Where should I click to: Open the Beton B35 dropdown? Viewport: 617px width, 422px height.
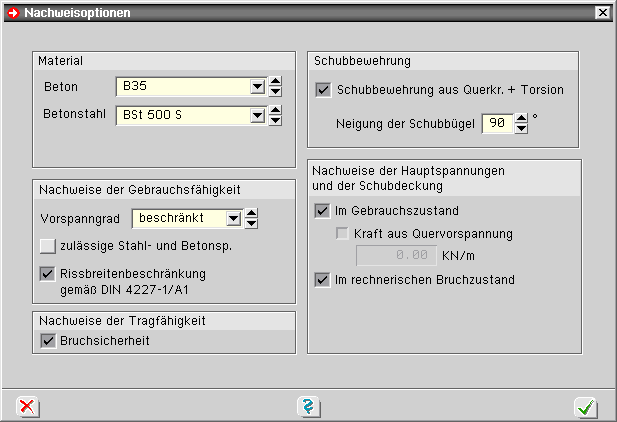click(257, 87)
